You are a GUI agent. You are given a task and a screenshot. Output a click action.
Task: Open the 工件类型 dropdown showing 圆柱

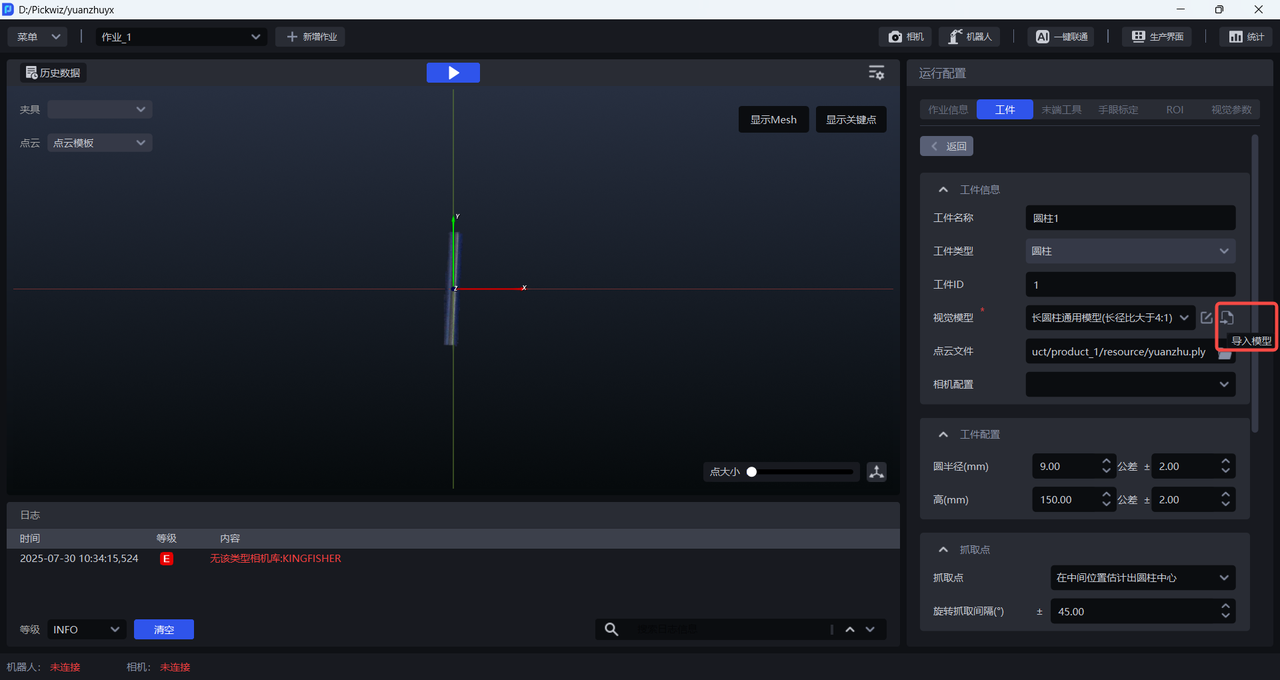[1130, 251]
